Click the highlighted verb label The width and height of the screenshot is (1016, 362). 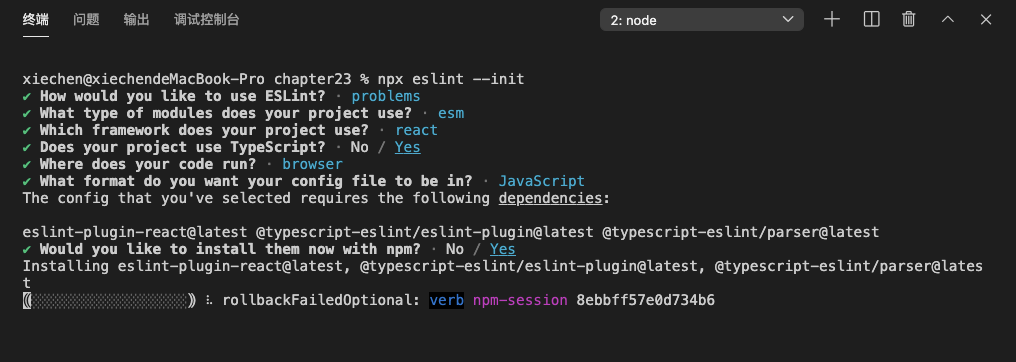[x=446, y=300]
